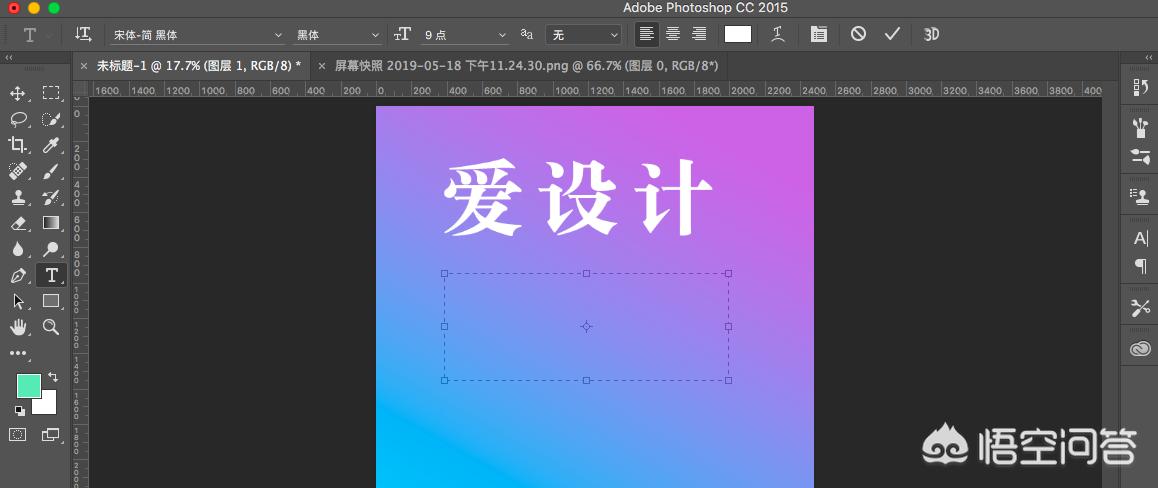Select the History Brush tool
This screenshot has width=1158, height=488.
pyautogui.click(x=51, y=197)
